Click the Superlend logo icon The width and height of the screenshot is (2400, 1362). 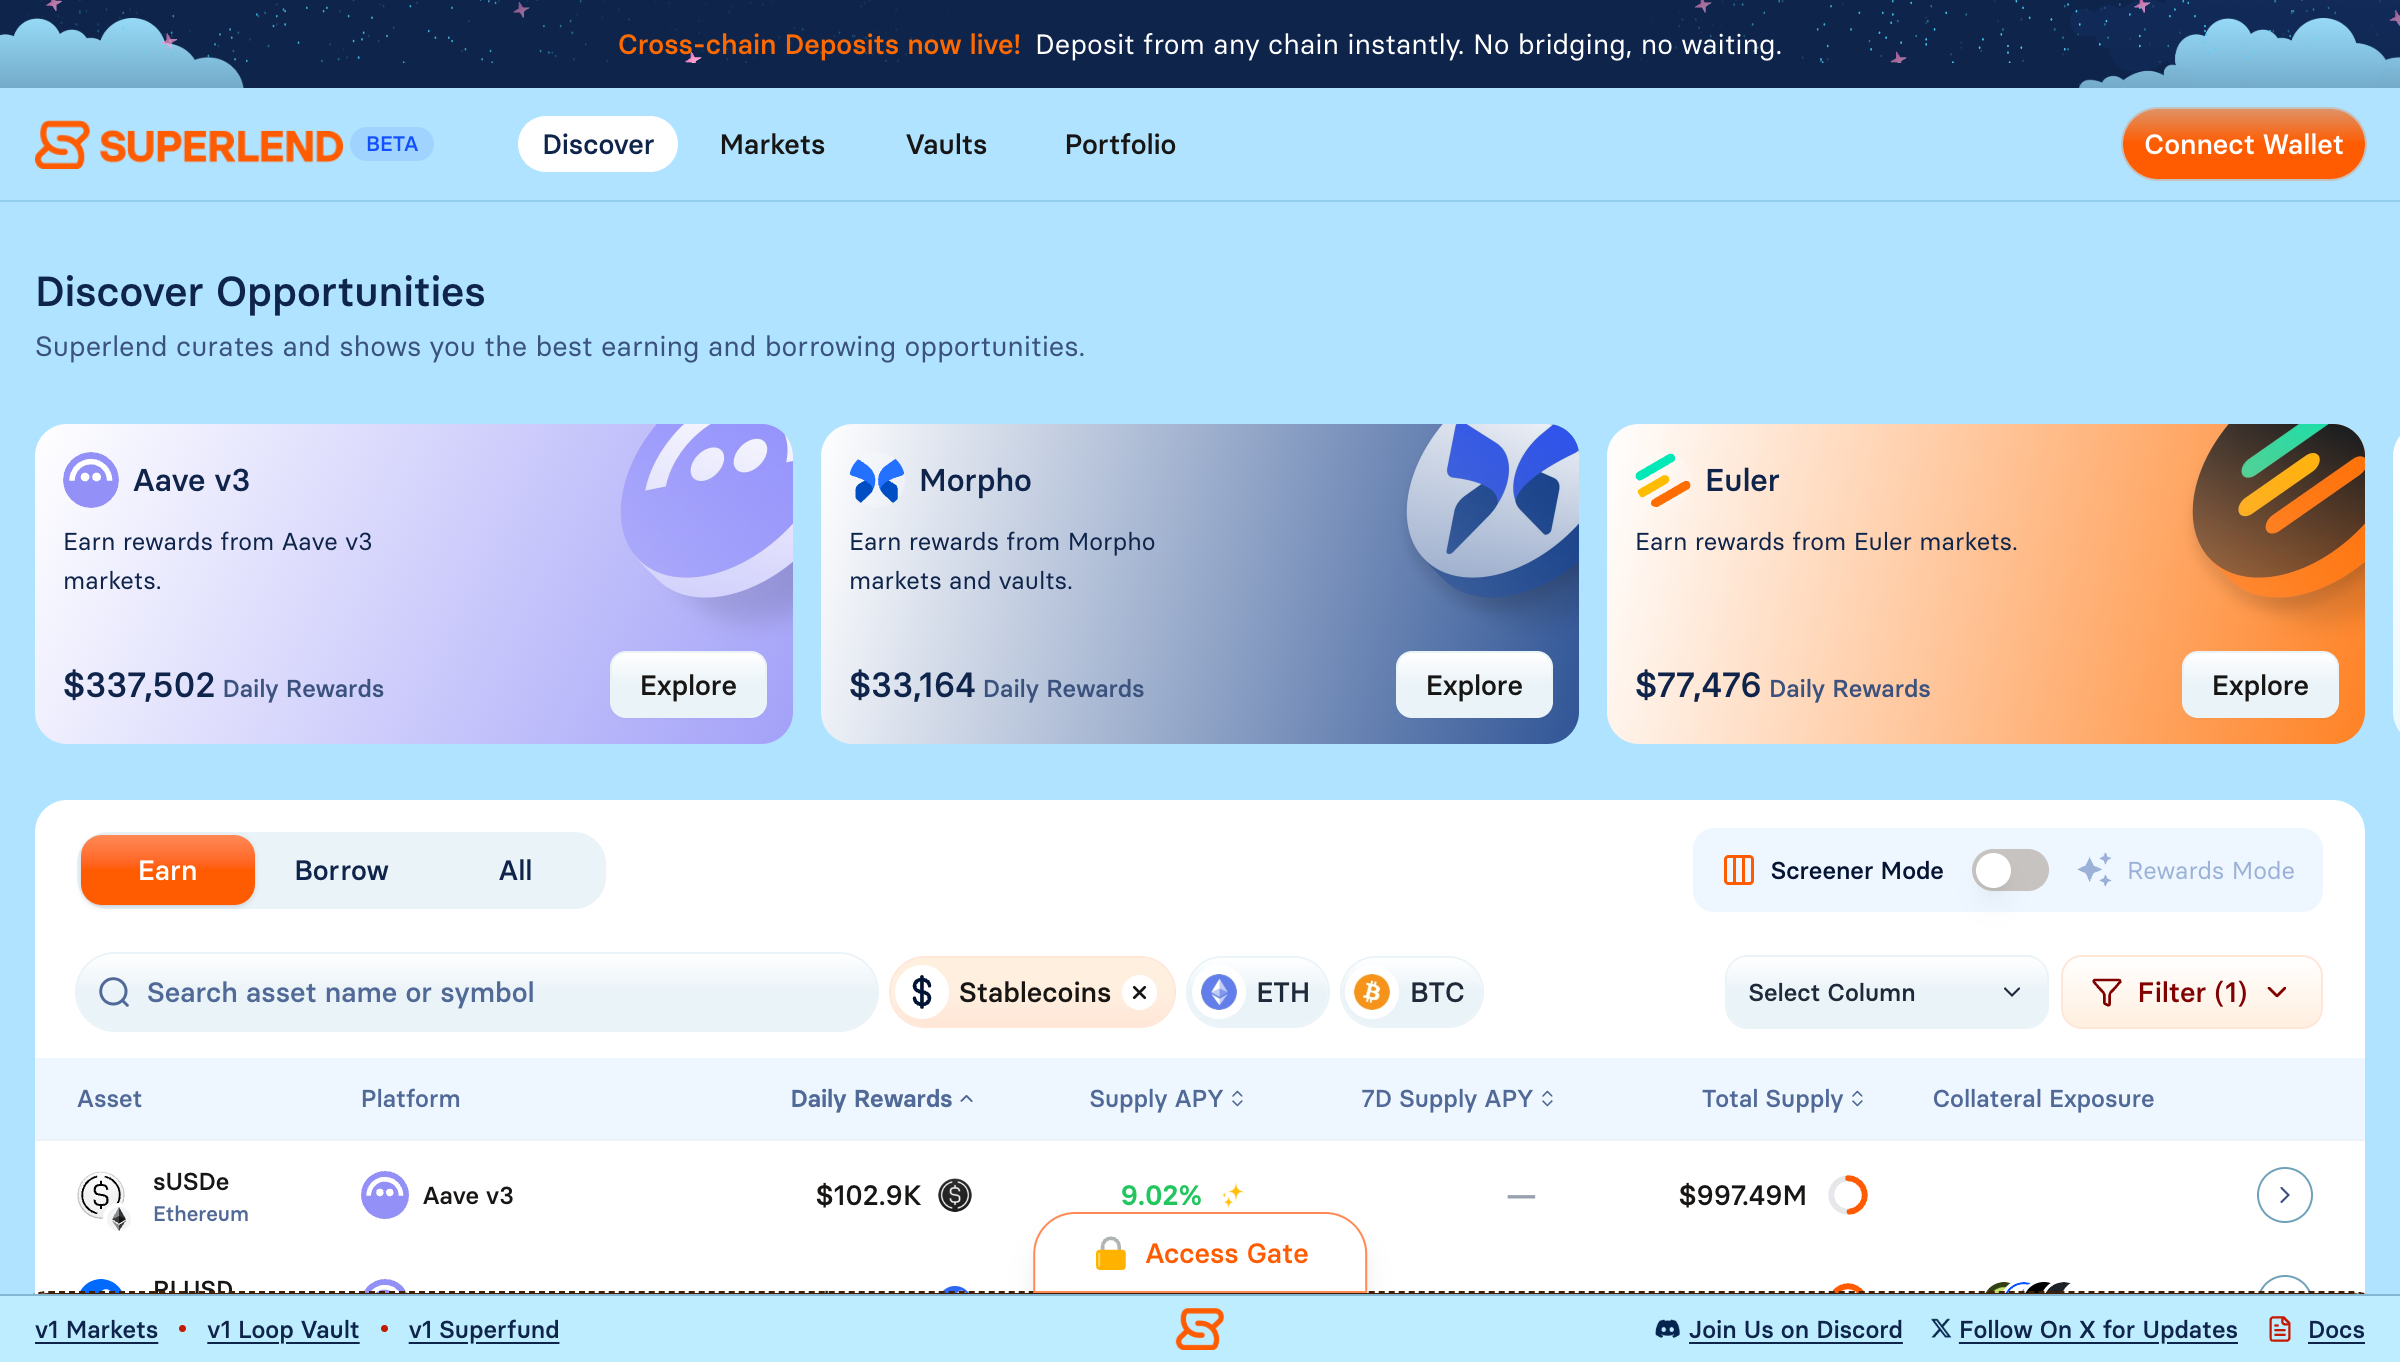(x=62, y=145)
